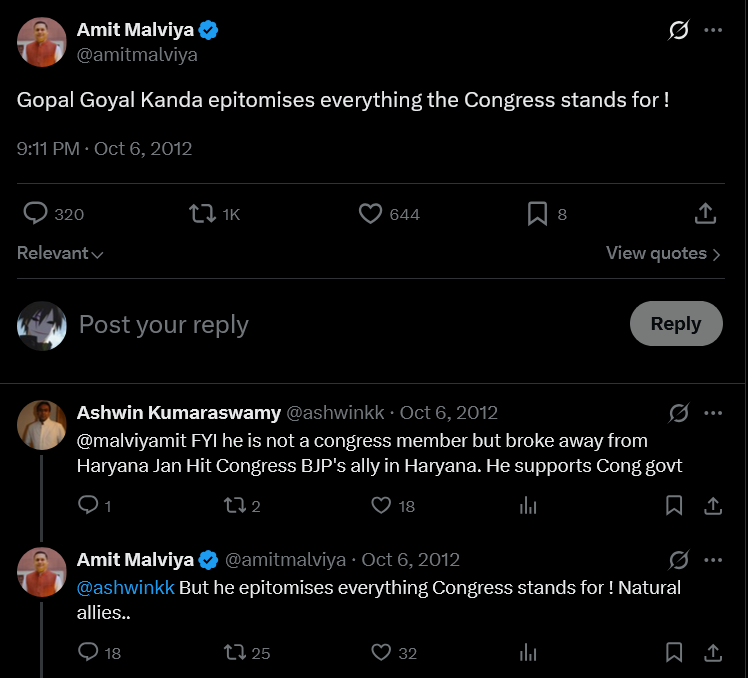Image resolution: width=748 pixels, height=678 pixels.
Task: Share the main post via share icon
Action: click(705, 213)
